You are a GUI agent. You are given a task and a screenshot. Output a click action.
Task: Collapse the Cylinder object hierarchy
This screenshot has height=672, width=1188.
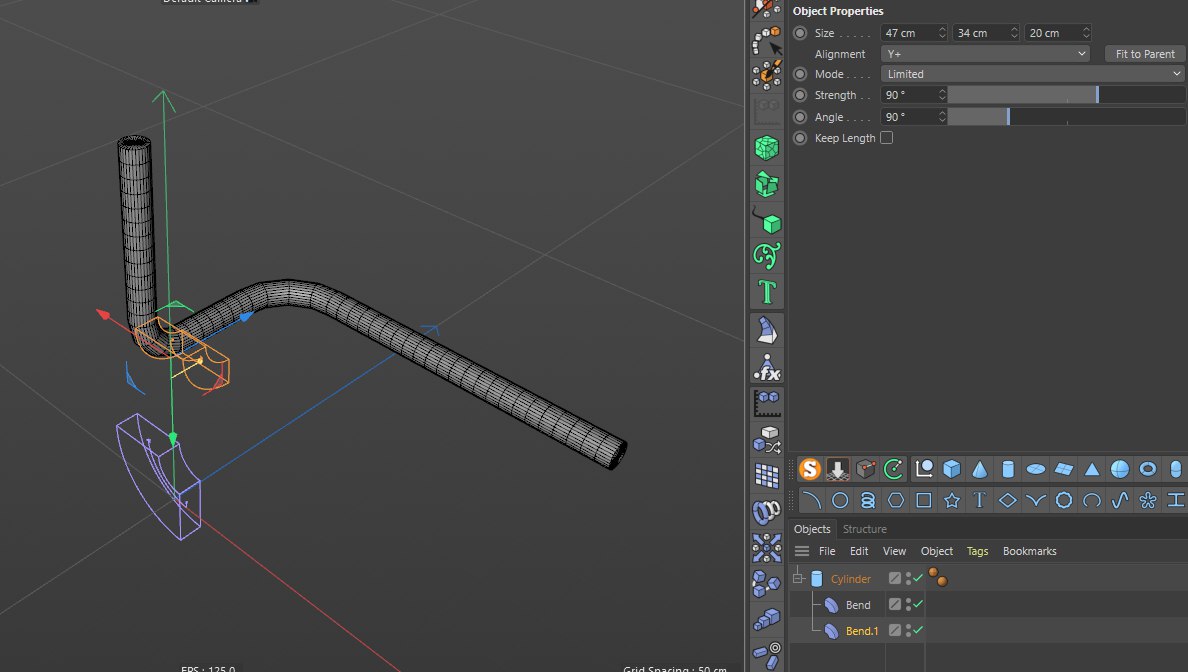click(798, 579)
